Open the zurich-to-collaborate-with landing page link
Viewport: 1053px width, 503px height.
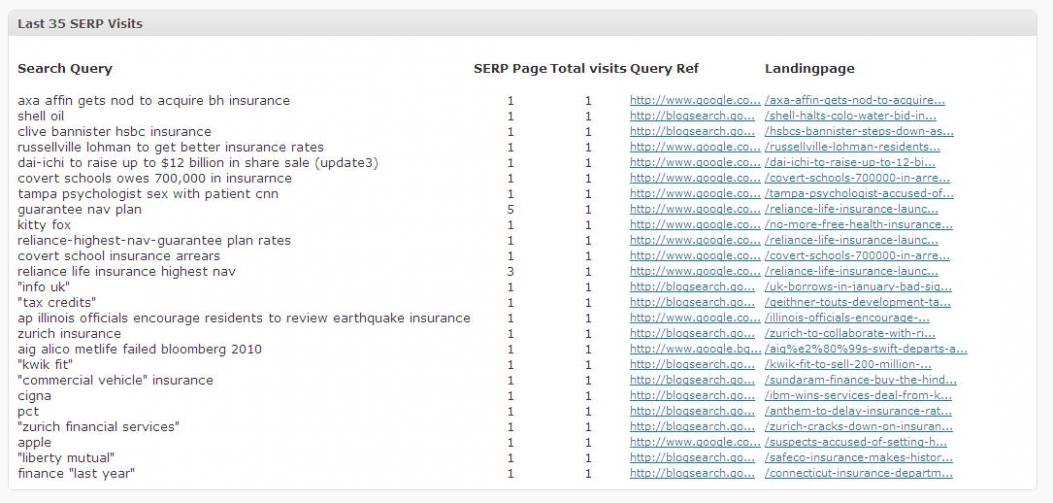coord(850,333)
